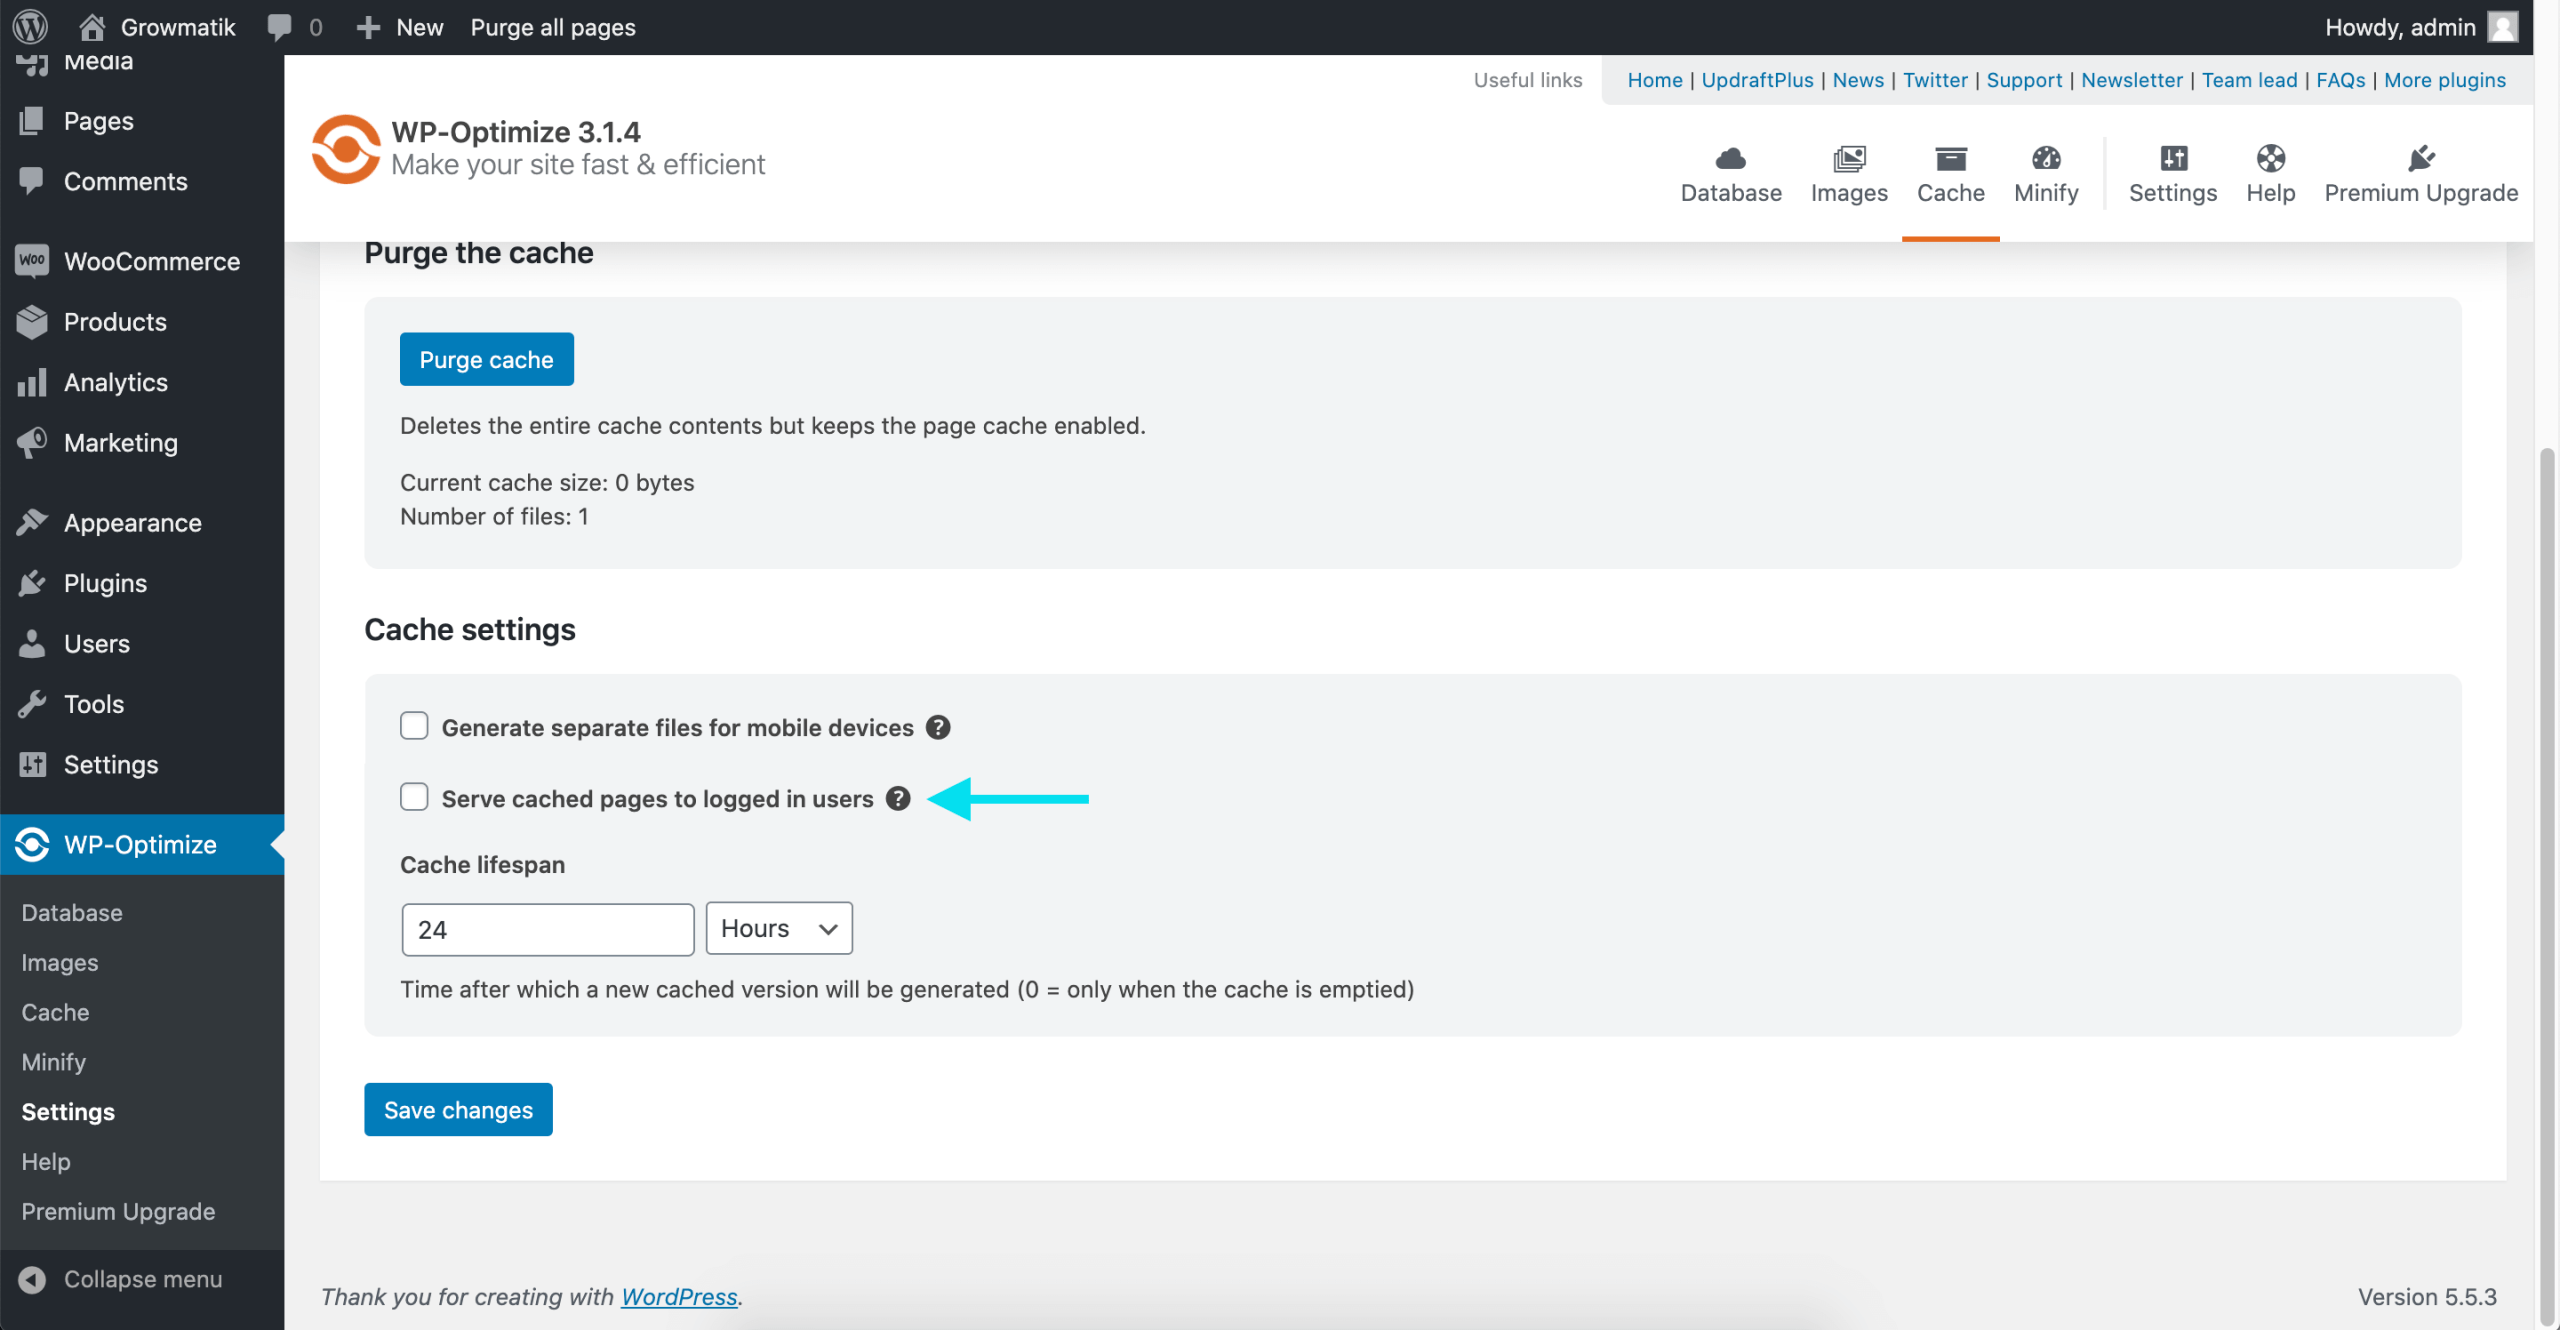Open the Database tab in WP-Optimize toolbar
2560x1330 pixels.
click(x=1731, y=175)
